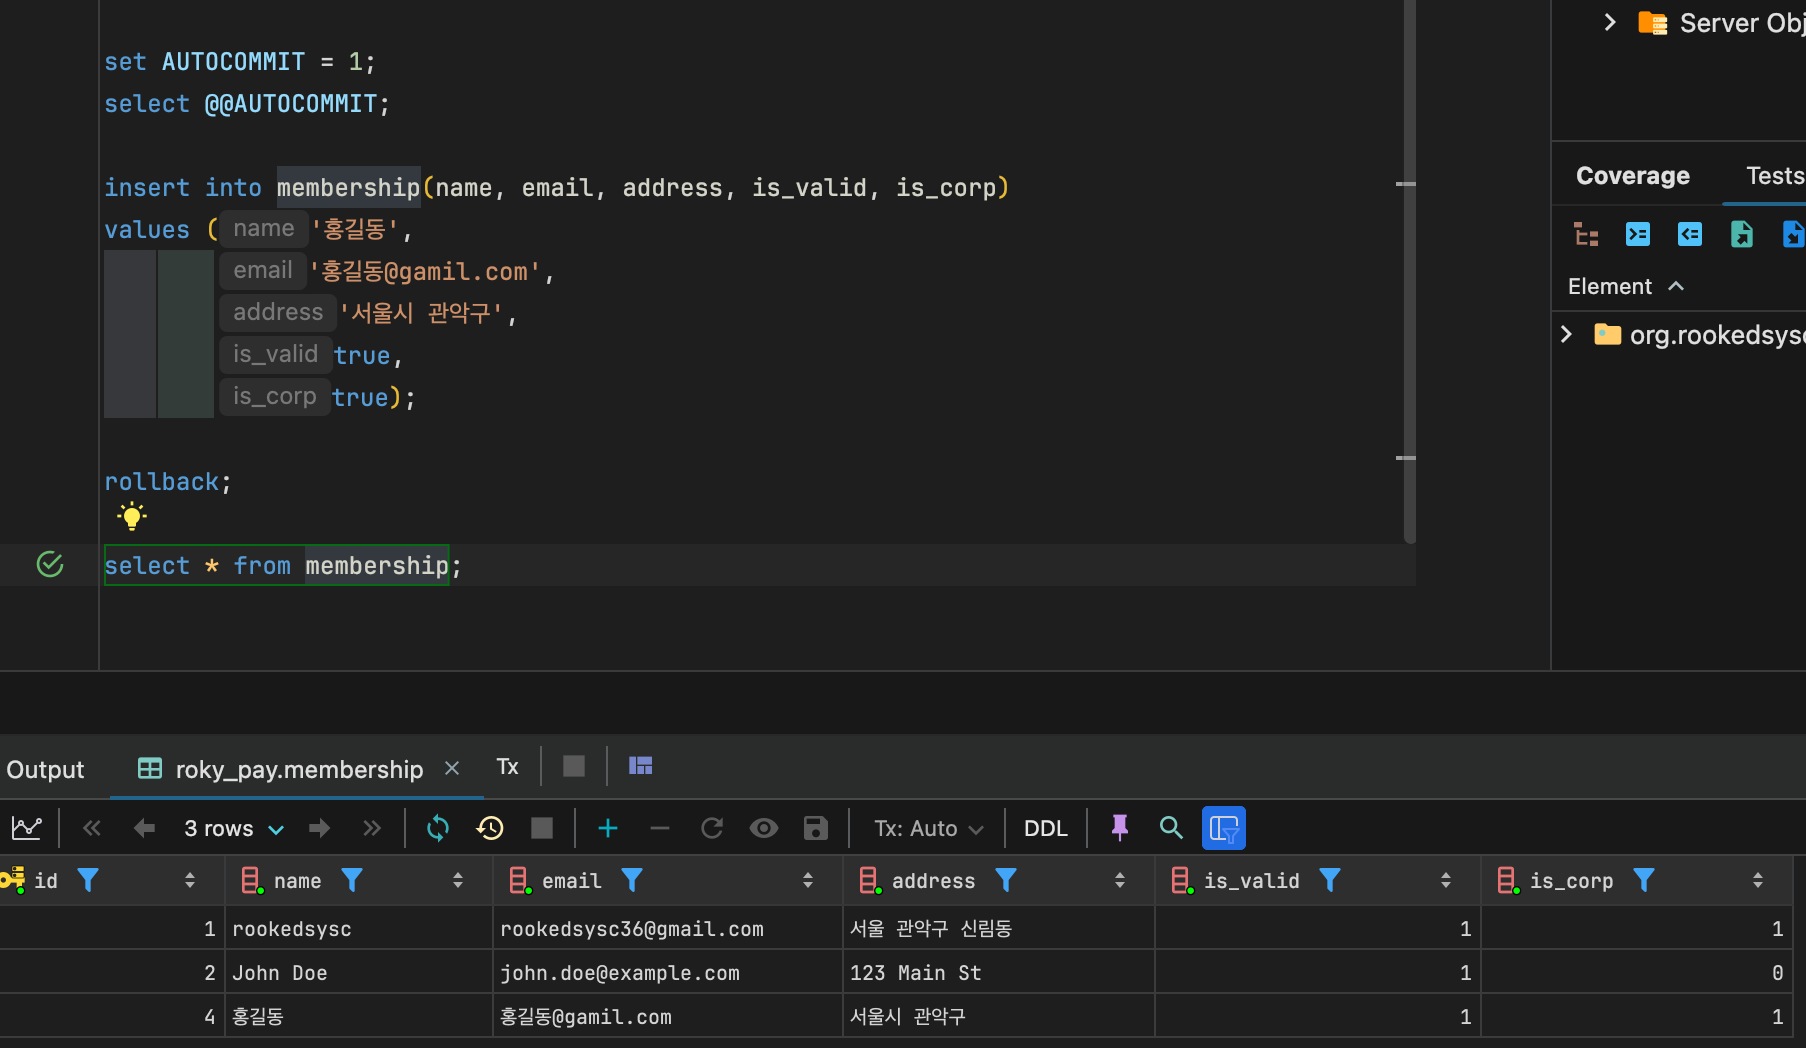Switch to the Output tab

click(x=45, y=769)
